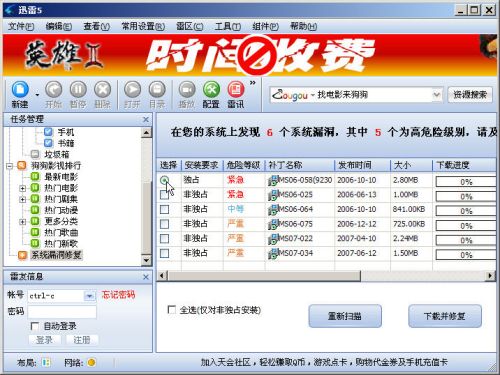Click the network (网络) status indicator
The height and width of the screenshot is (375, 500).
91,362
